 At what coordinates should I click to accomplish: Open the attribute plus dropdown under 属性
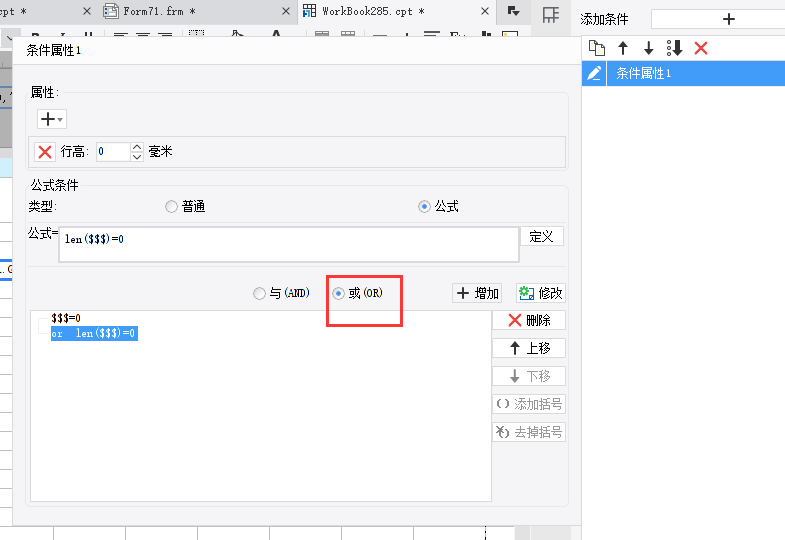[x=52, y=119]
